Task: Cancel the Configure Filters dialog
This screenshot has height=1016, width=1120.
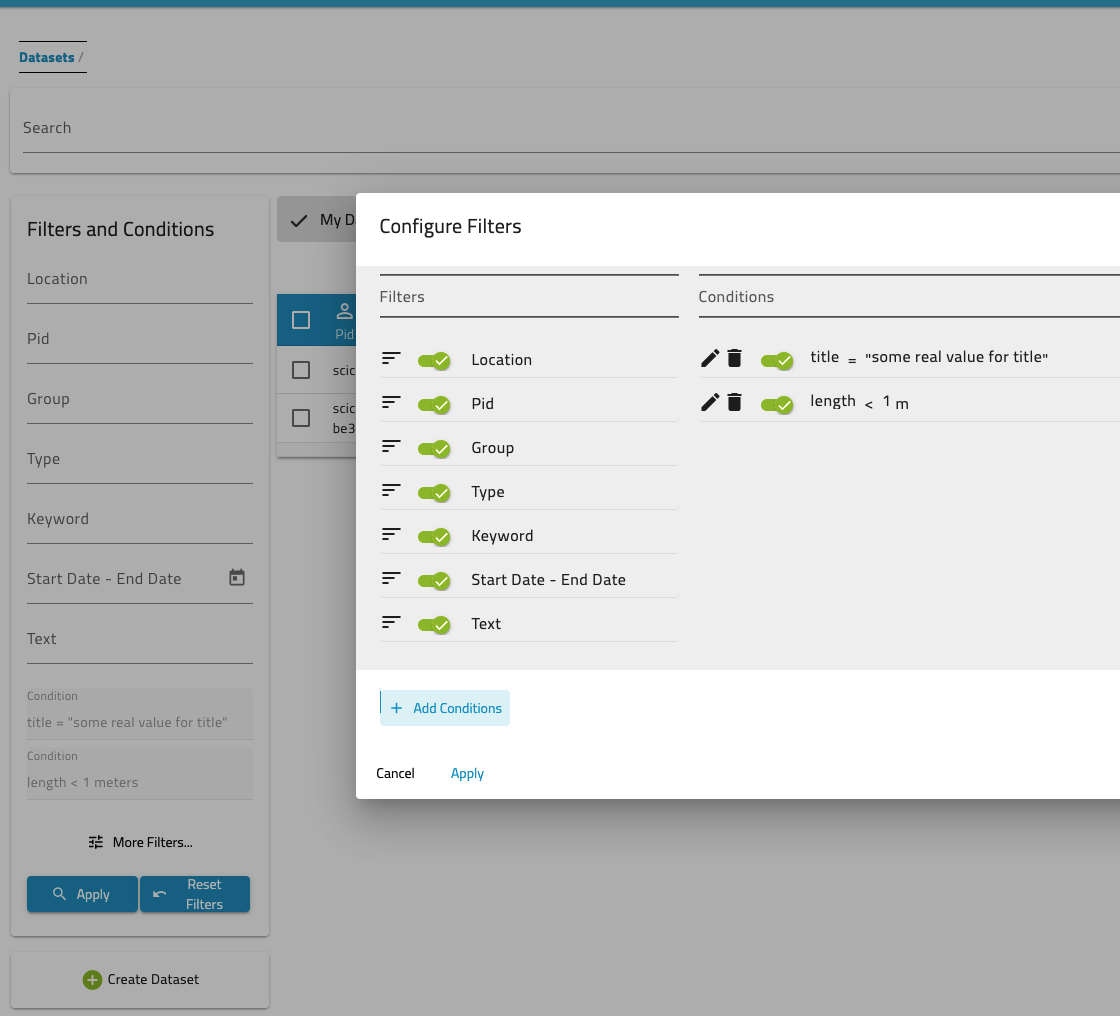Action: click(395, 773)
